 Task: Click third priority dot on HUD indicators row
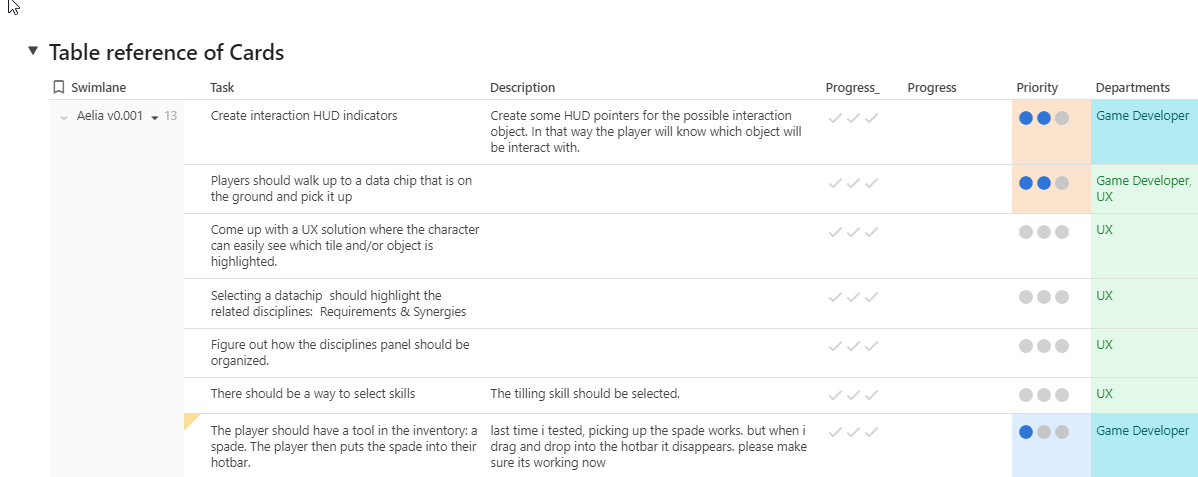pos(1062,118)
